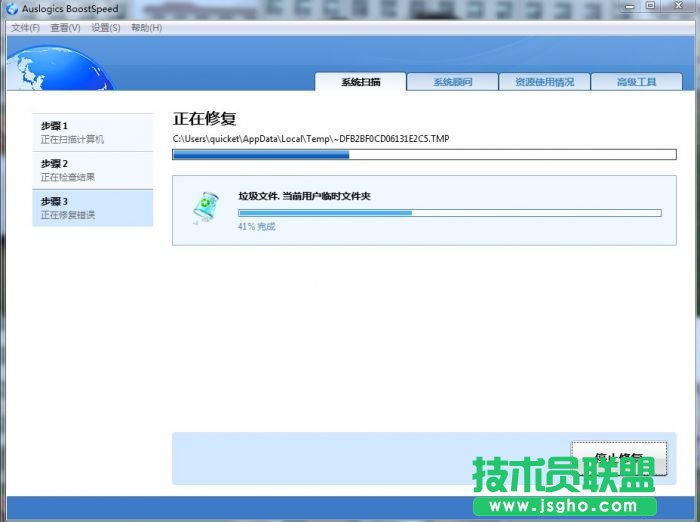This screenshot has width=700, height=522.
Task: Select the 高级工具 tab
Action: click(x=636, y=82)
